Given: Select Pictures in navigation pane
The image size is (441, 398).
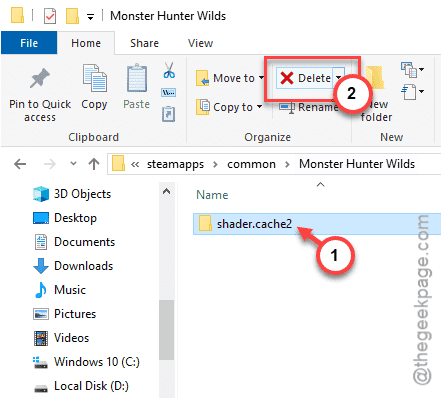Looking at the screenshot, I should tap(64, 314).
